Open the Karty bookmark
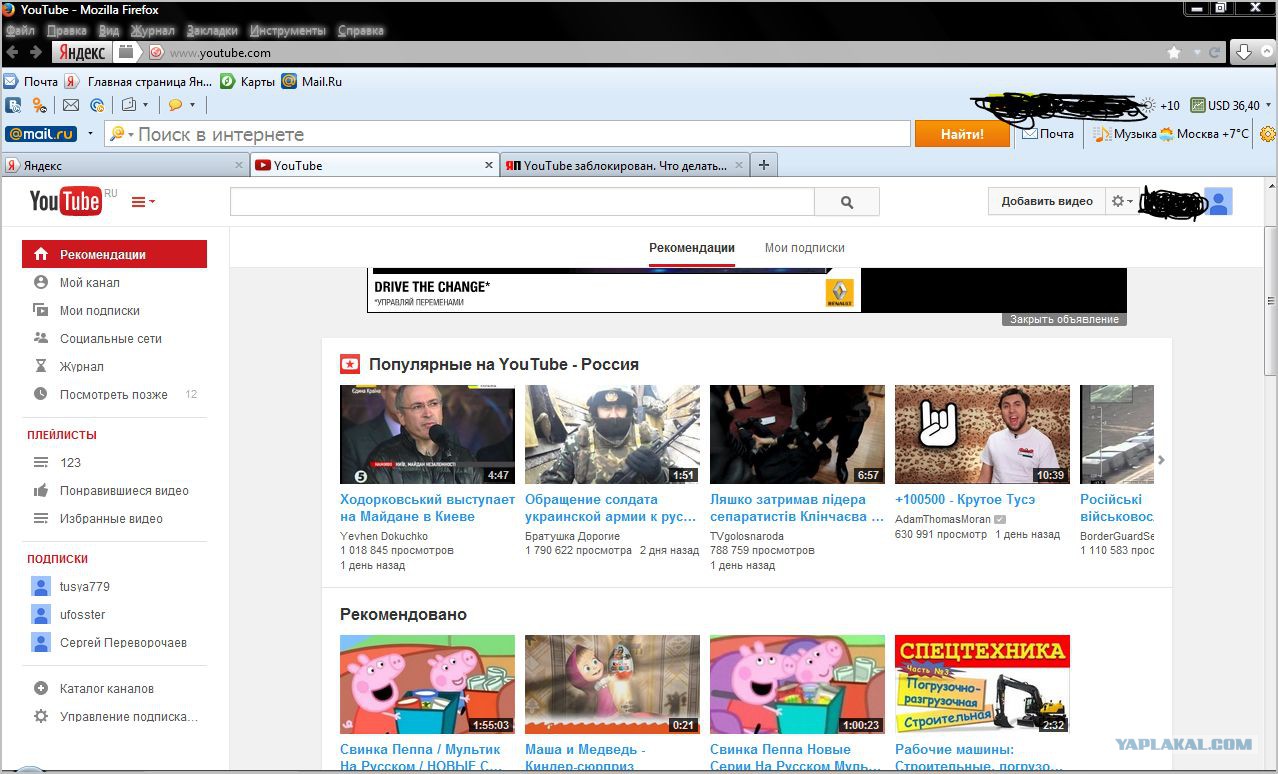The height and width of the screenshot is (774, 1278). tap(247, 82)
